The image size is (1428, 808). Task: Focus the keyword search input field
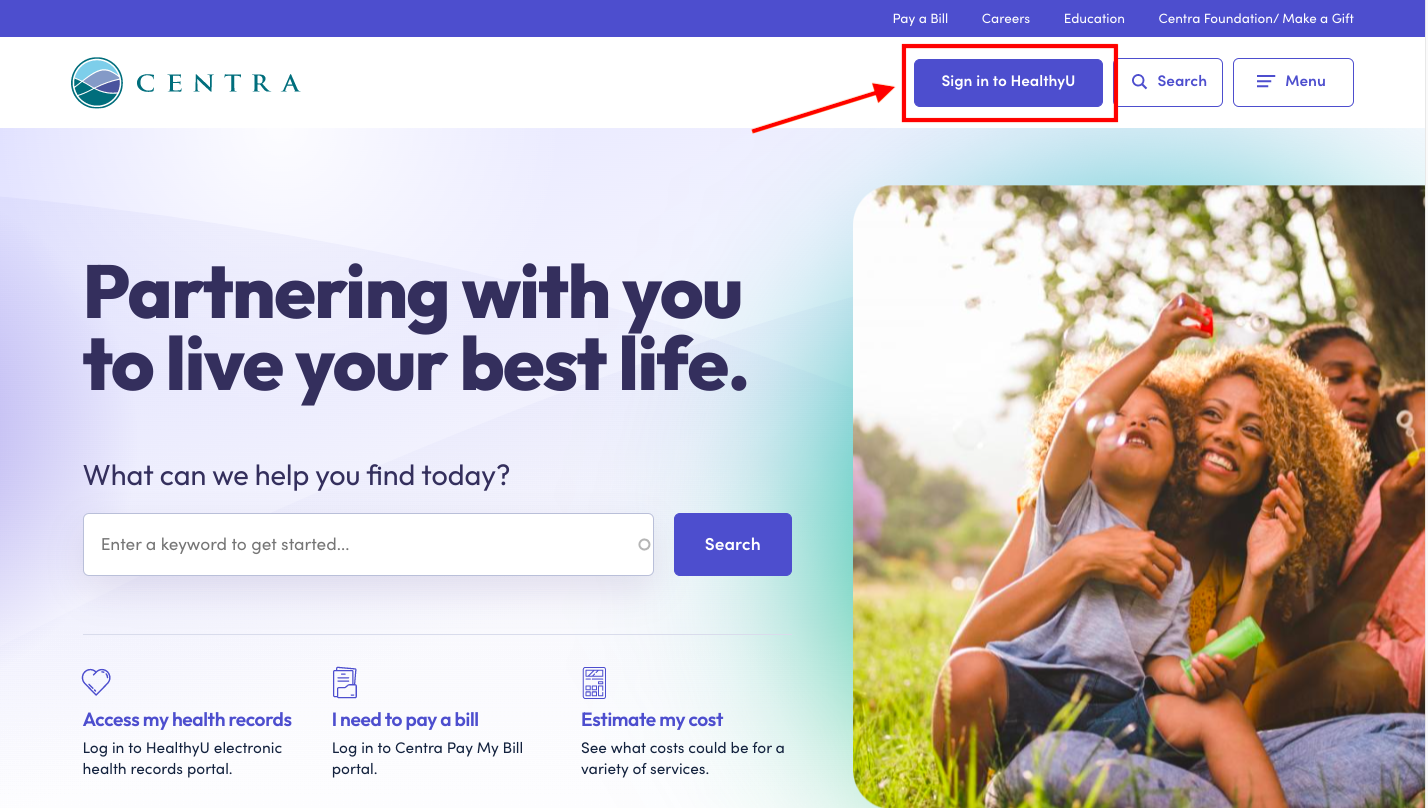coord(368,545)
